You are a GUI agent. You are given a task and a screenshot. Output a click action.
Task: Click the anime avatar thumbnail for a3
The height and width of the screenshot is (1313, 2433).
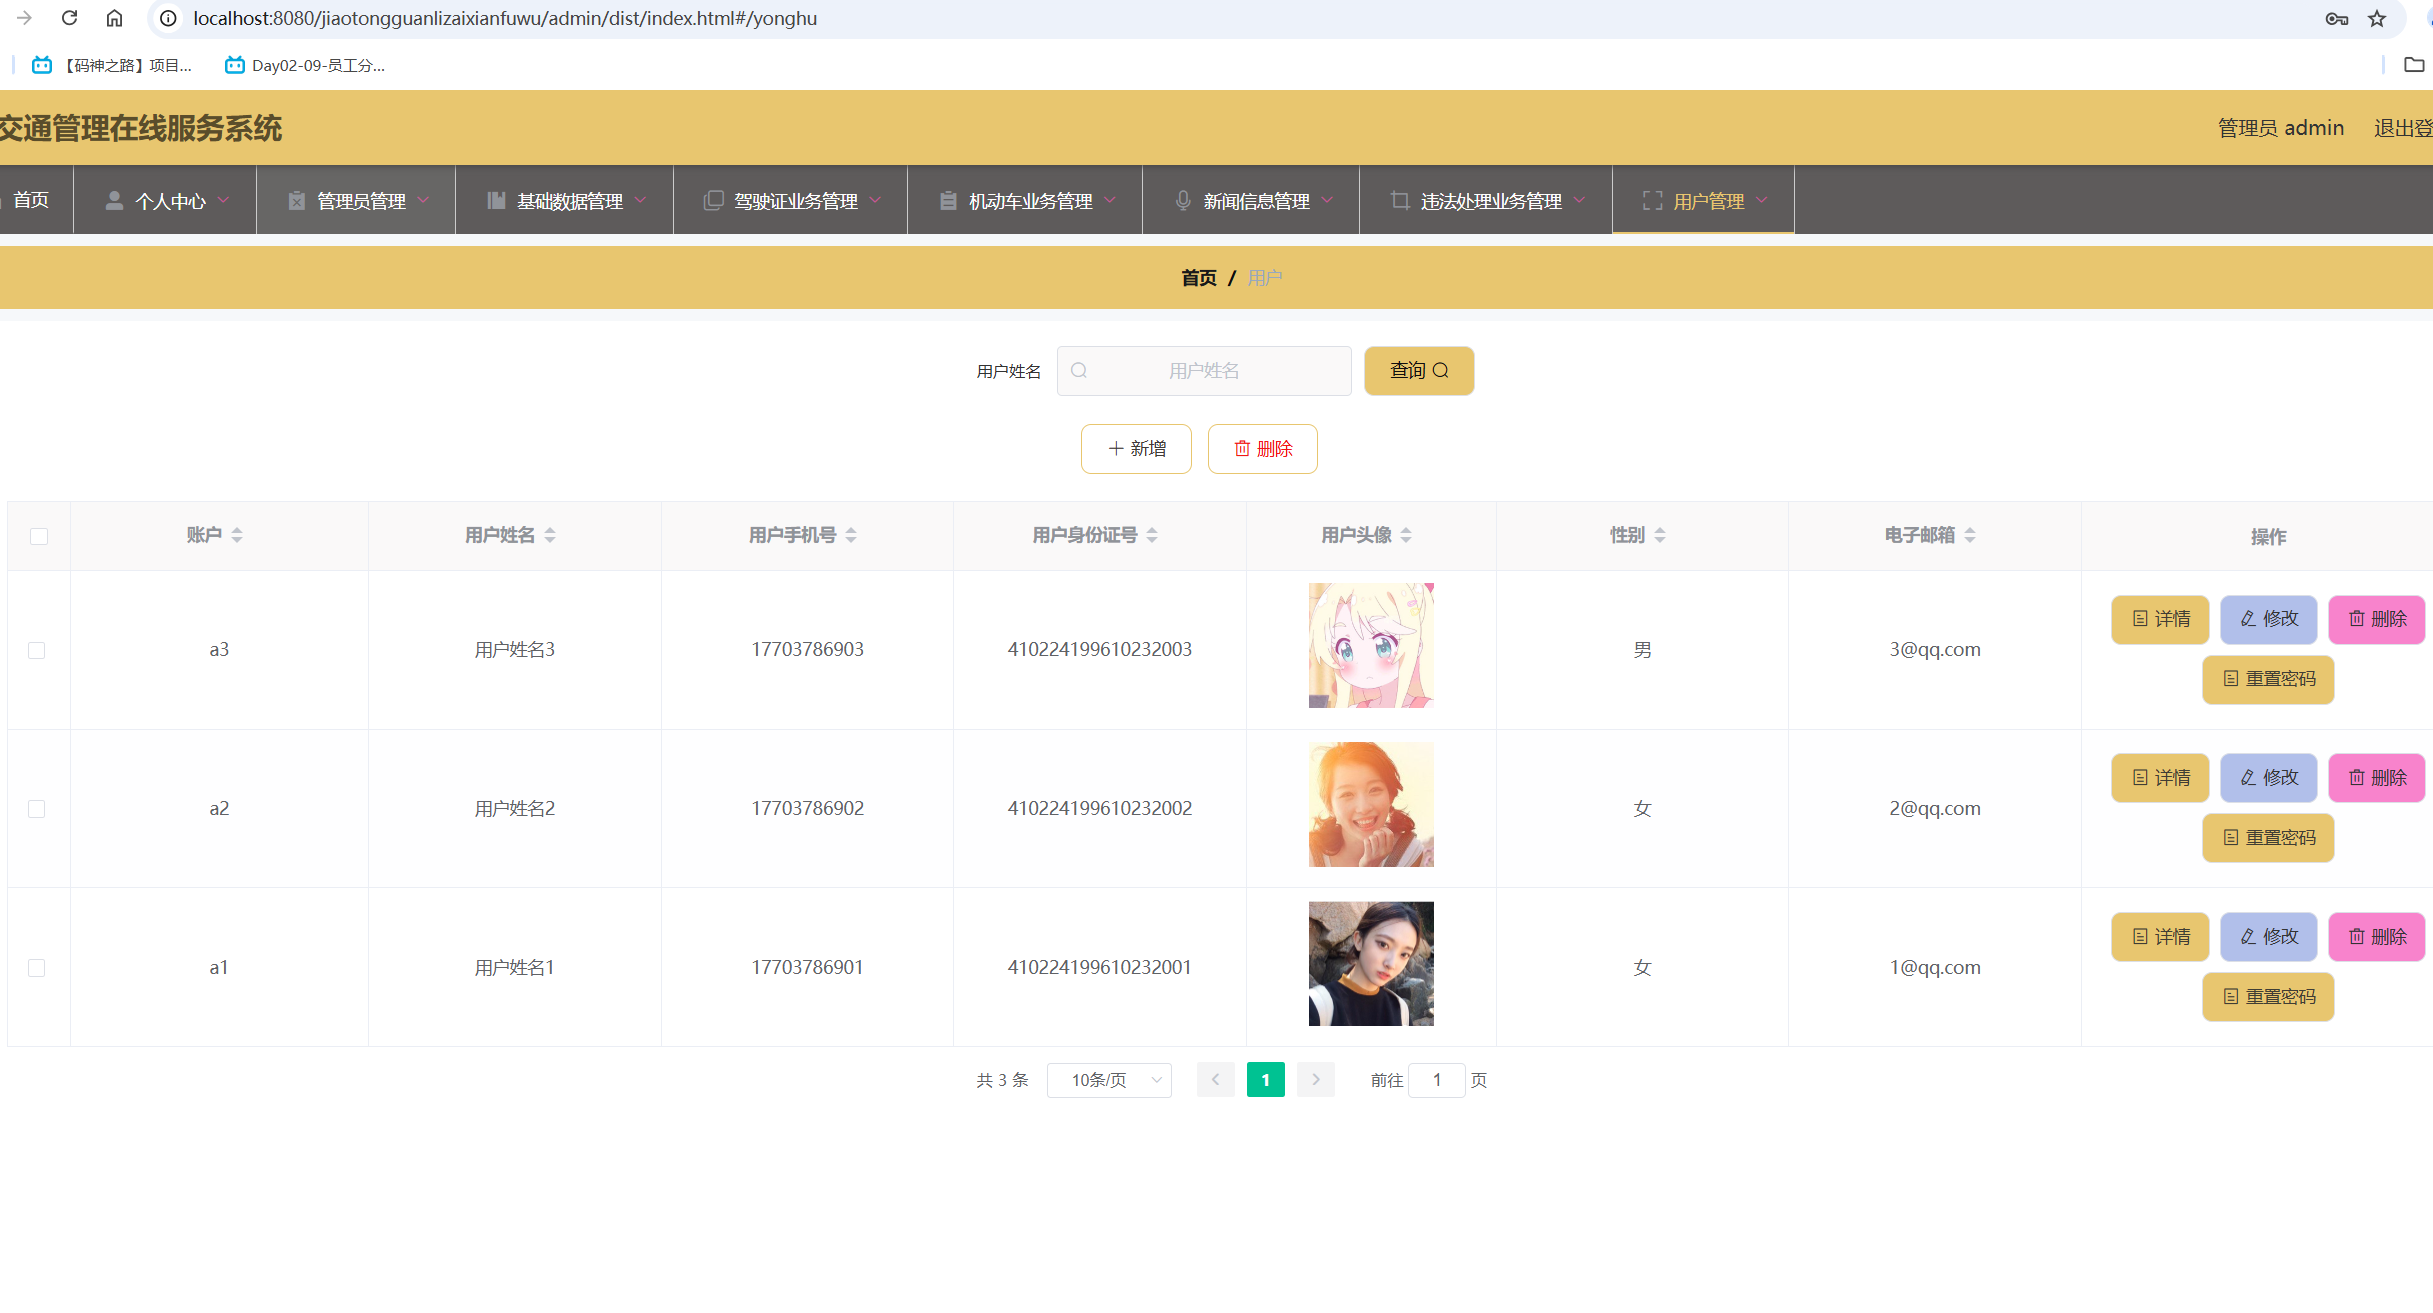[x=1370, y=646]
